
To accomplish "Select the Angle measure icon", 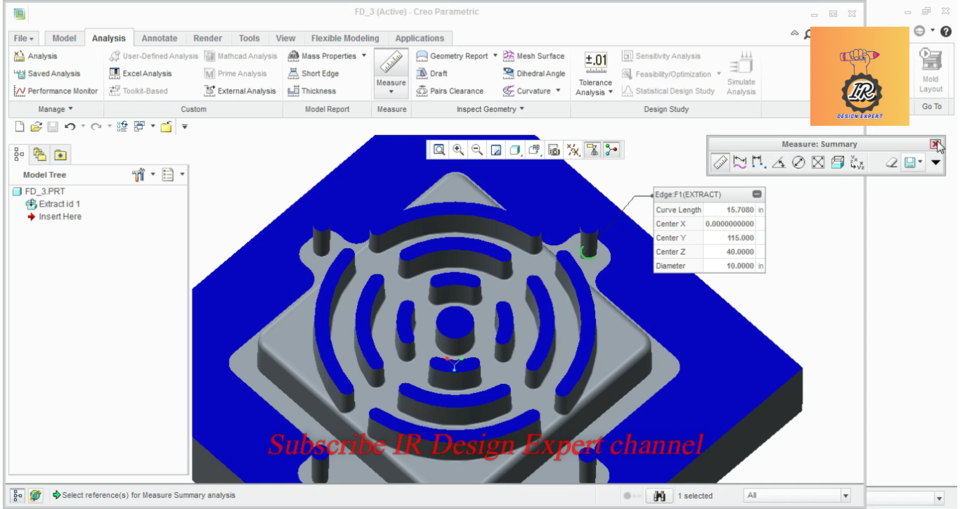I will [x=779, y=162].
